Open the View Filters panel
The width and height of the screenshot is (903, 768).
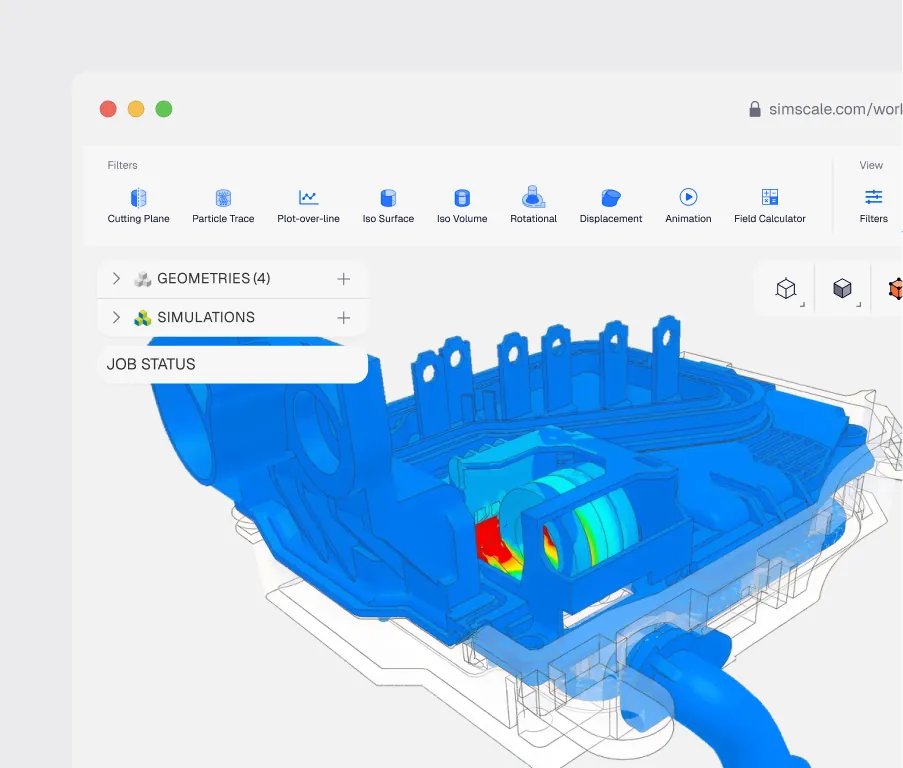(x=874, y=206)
